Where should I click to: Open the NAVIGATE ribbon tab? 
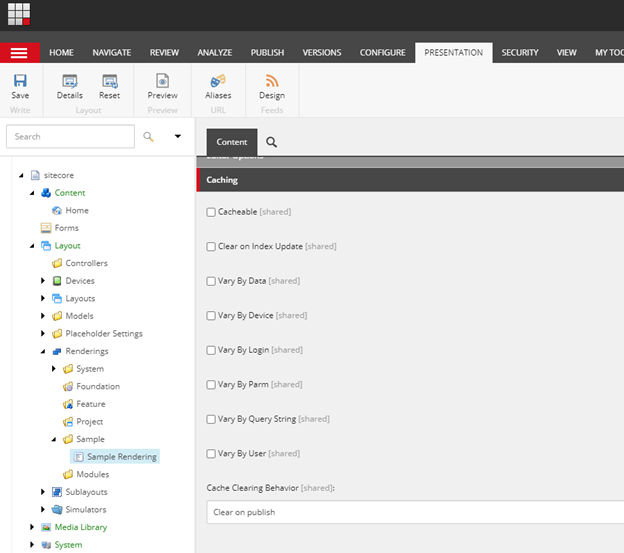[x=112, y=53]
